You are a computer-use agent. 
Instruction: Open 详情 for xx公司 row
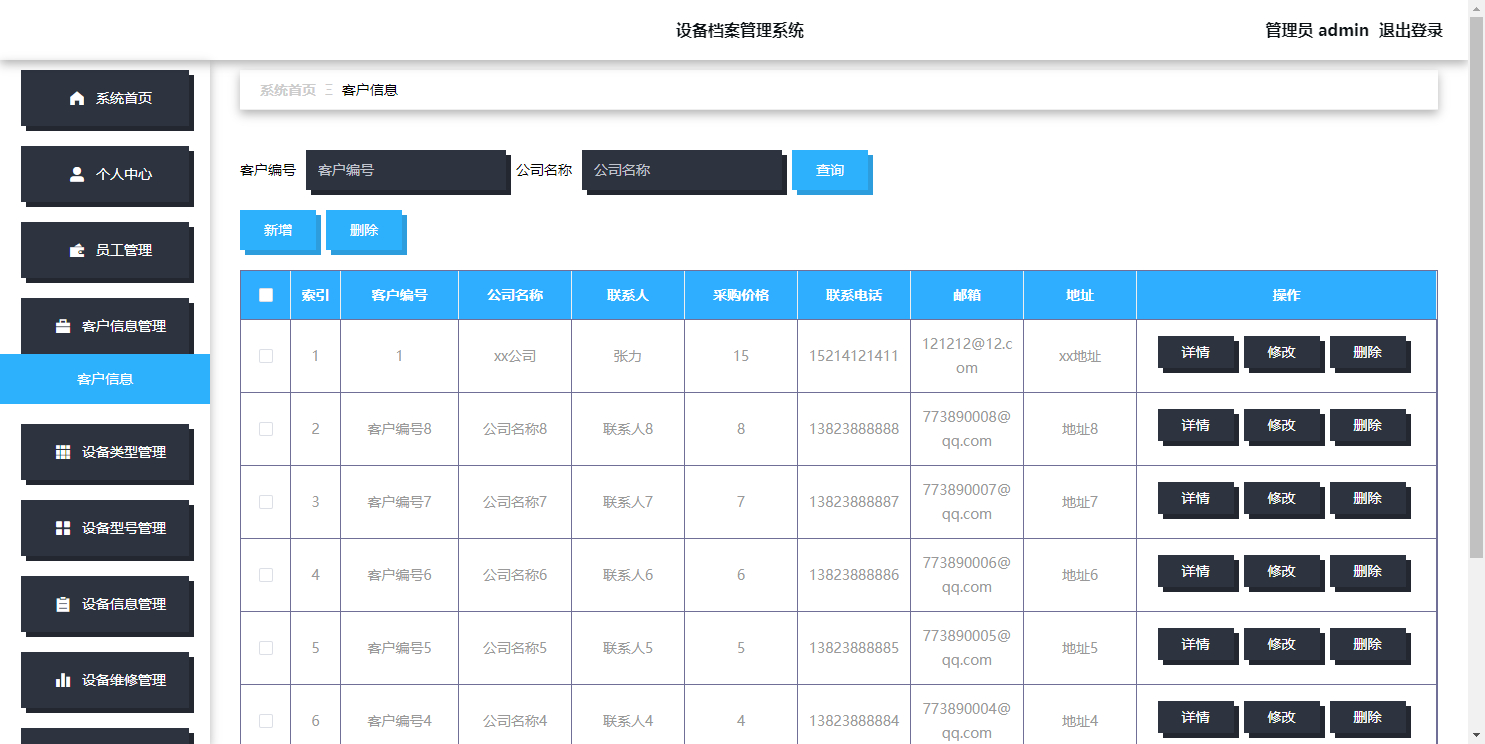(1196, 352)
